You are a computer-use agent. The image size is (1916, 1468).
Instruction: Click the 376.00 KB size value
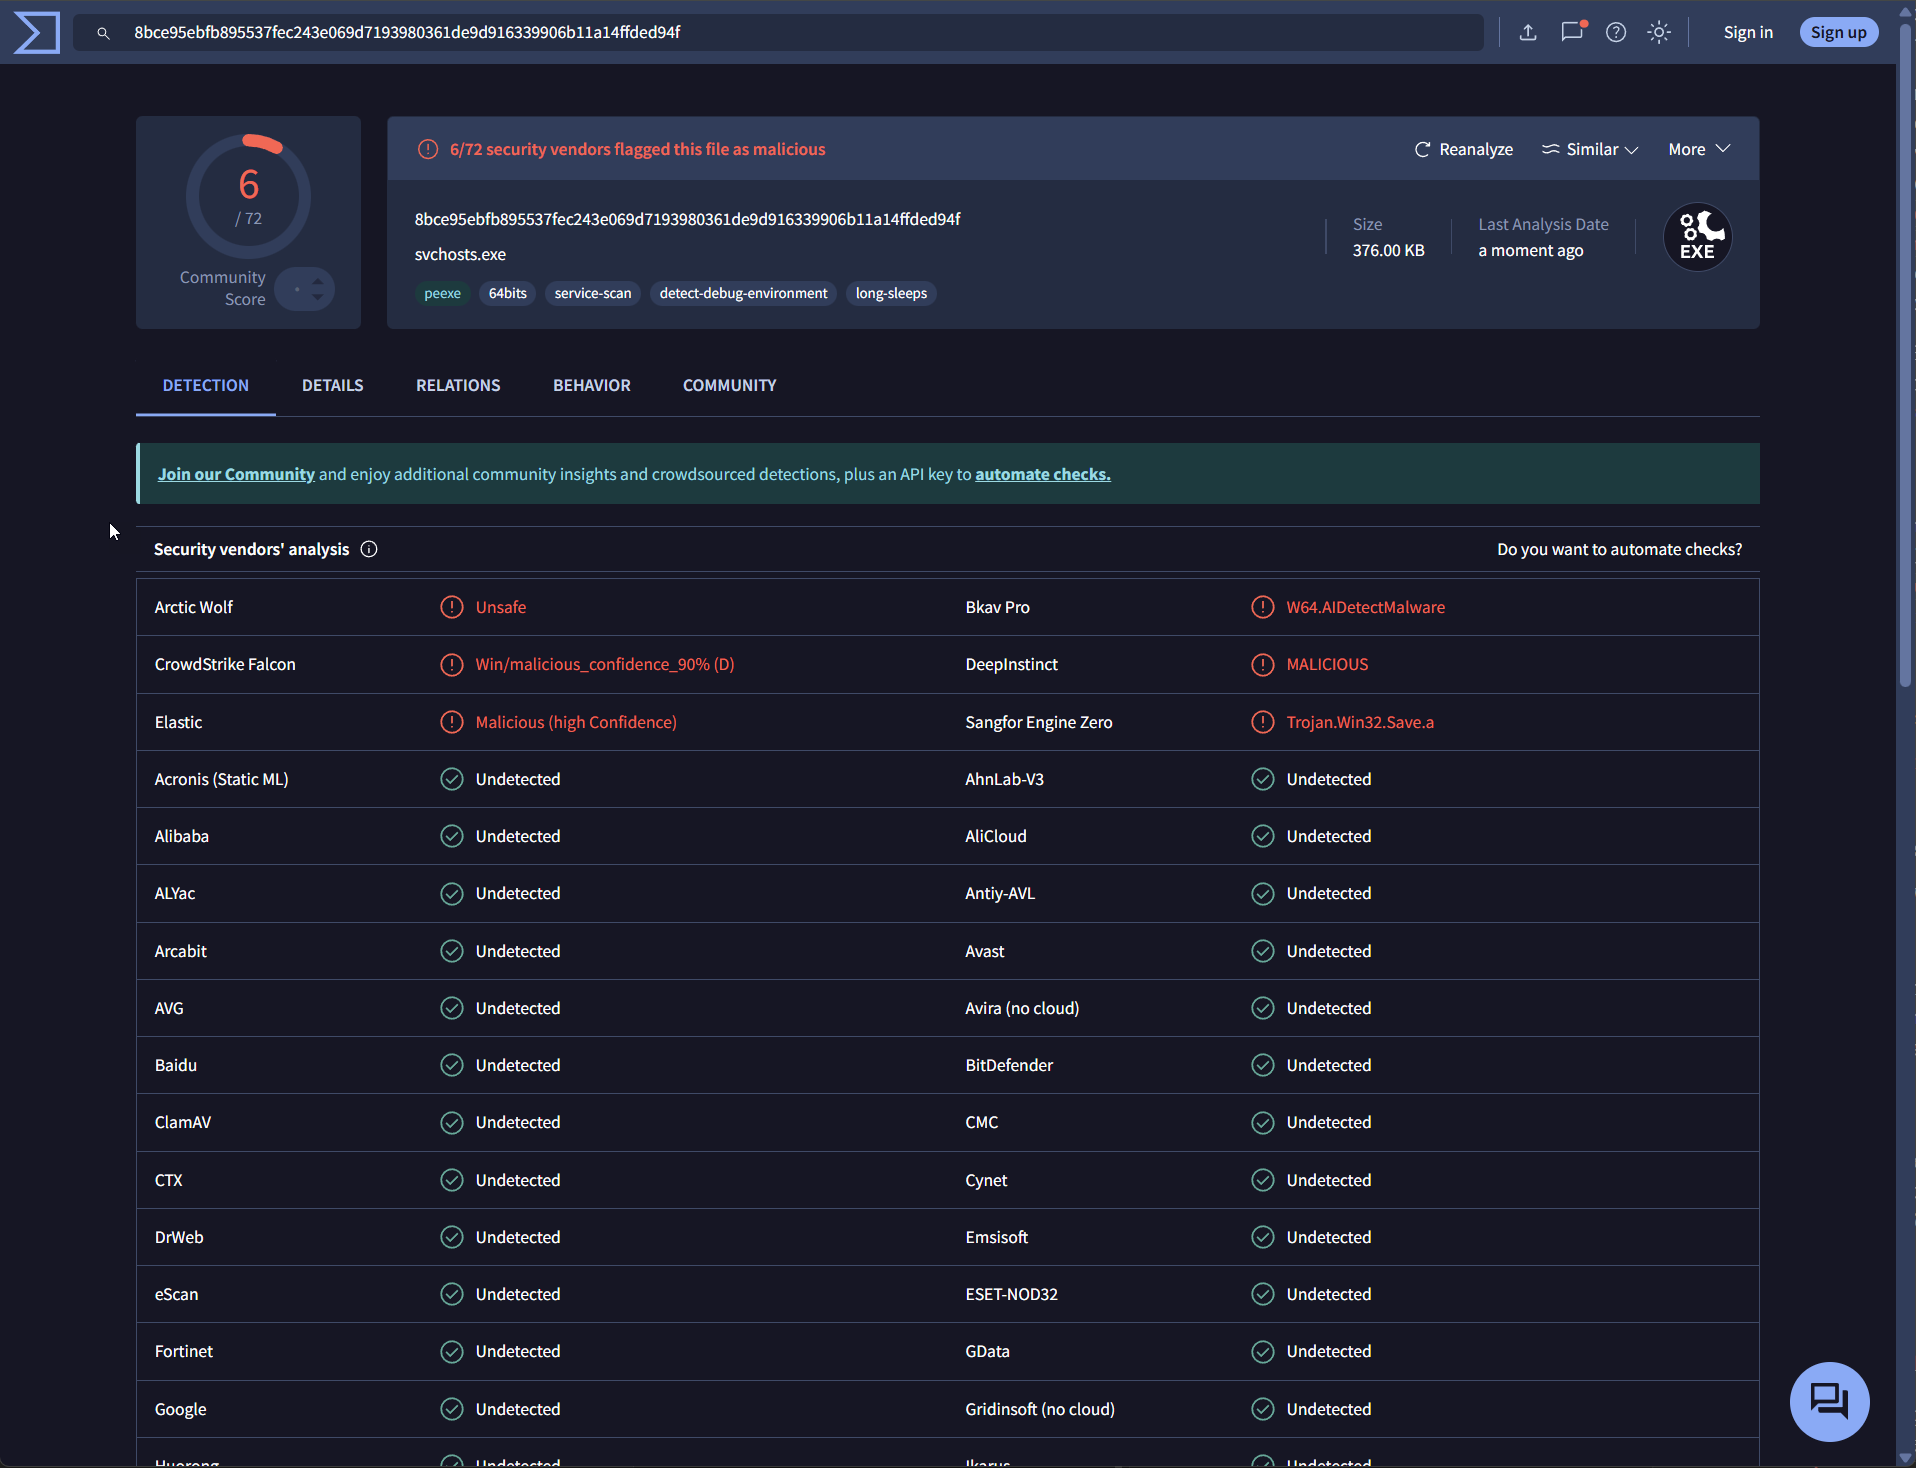(1388, 250)
